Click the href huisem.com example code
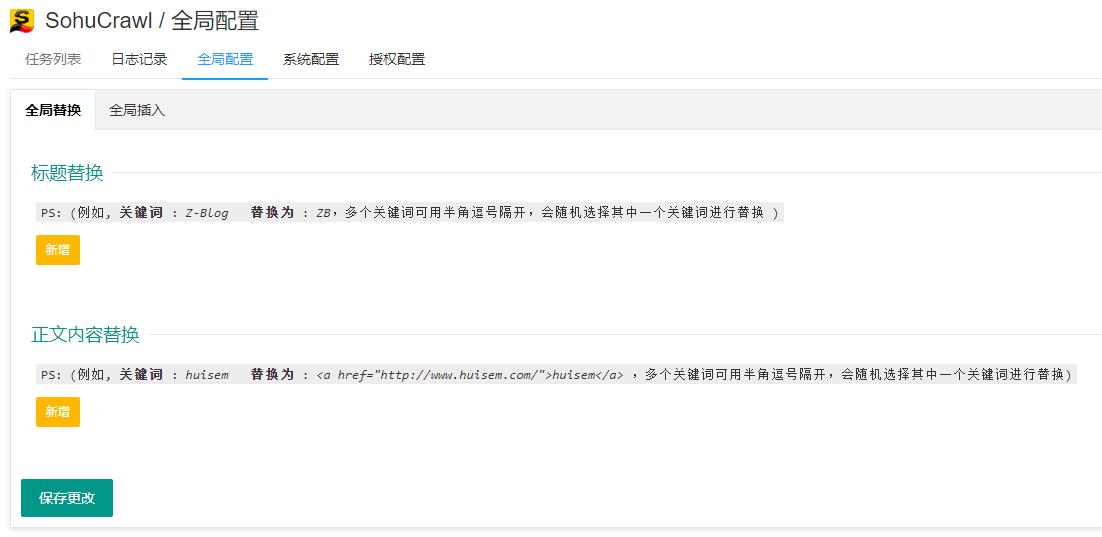 coord(470,375)
